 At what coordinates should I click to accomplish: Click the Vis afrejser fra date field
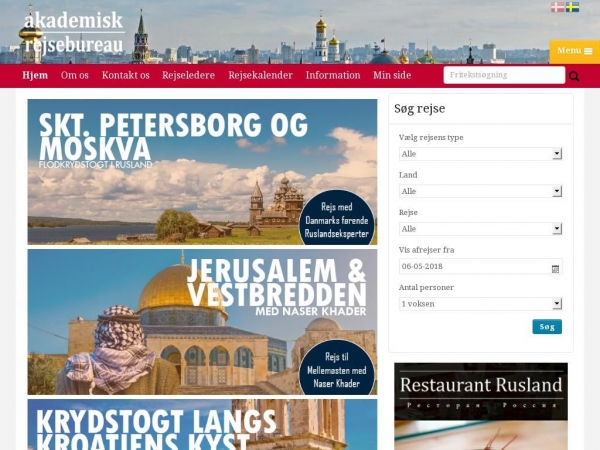point(480,266)
